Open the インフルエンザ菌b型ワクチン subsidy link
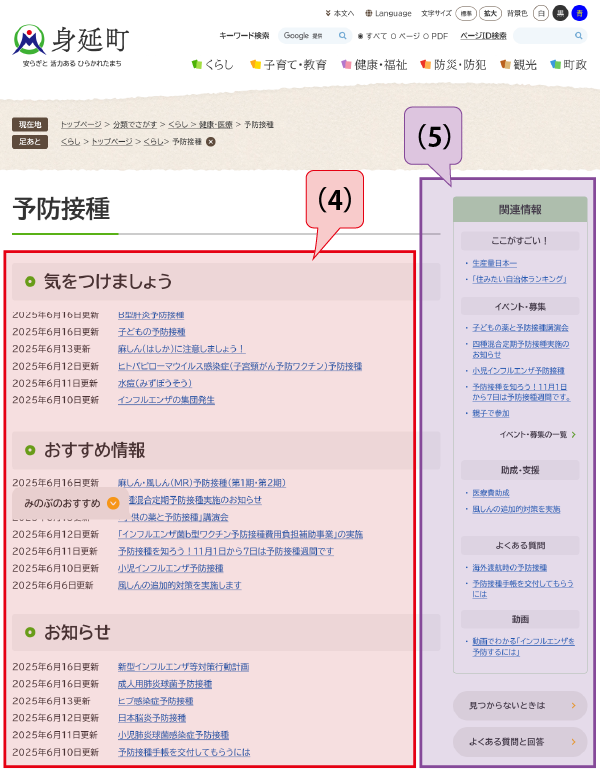The image size is (600, 784). point(240,534)
